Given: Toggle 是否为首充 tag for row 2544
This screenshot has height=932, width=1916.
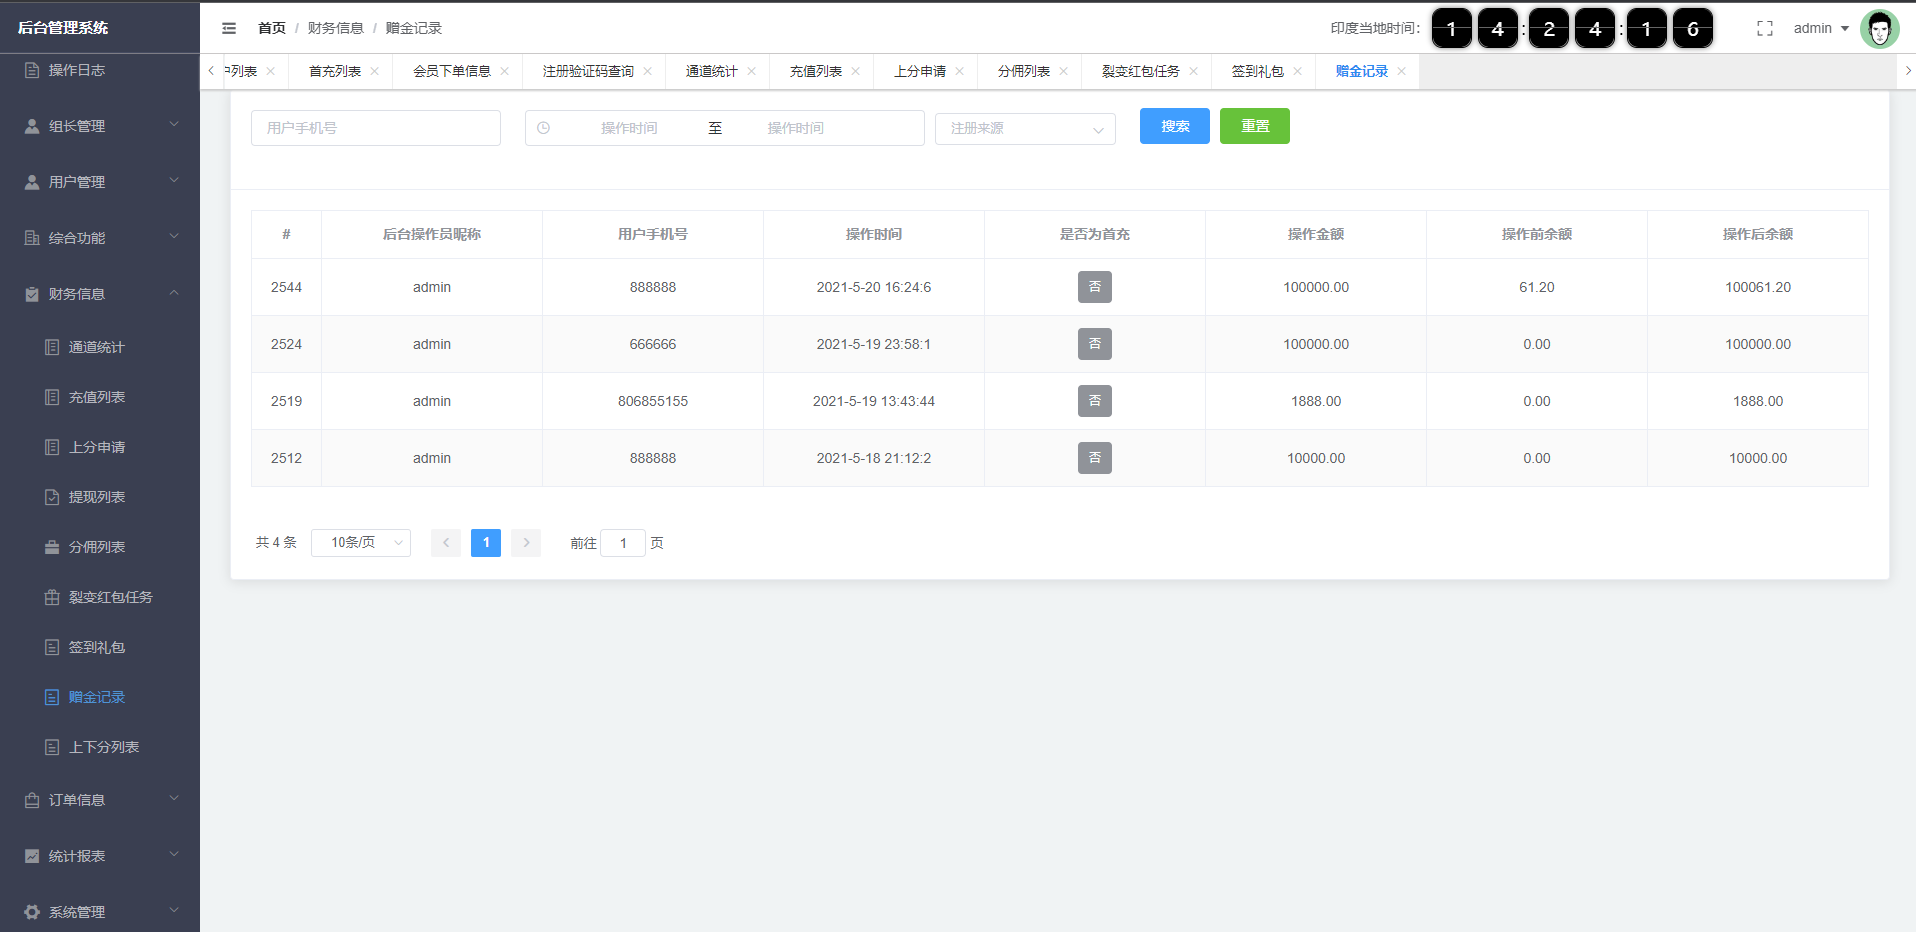Looking at the screenshot, I should 1094,287.
